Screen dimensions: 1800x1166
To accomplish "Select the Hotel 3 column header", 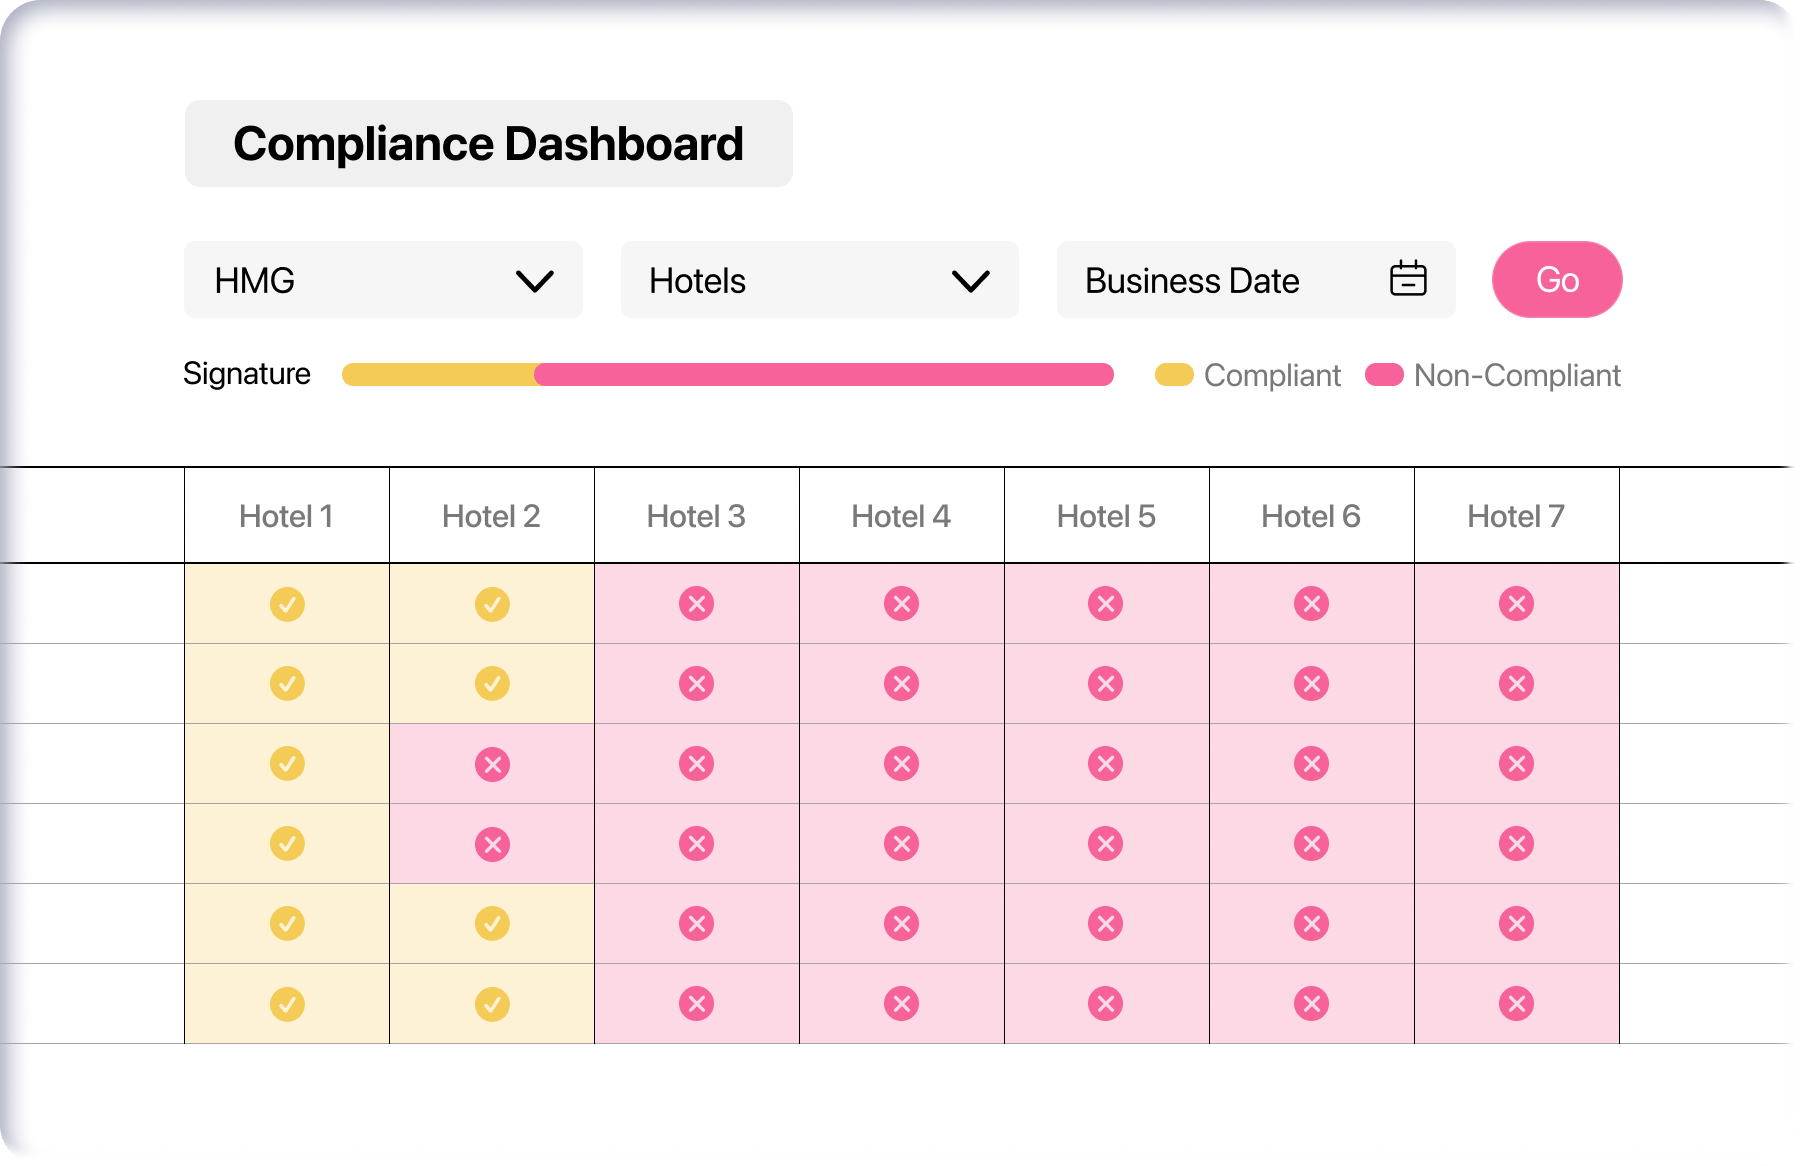I will point(697,516).
